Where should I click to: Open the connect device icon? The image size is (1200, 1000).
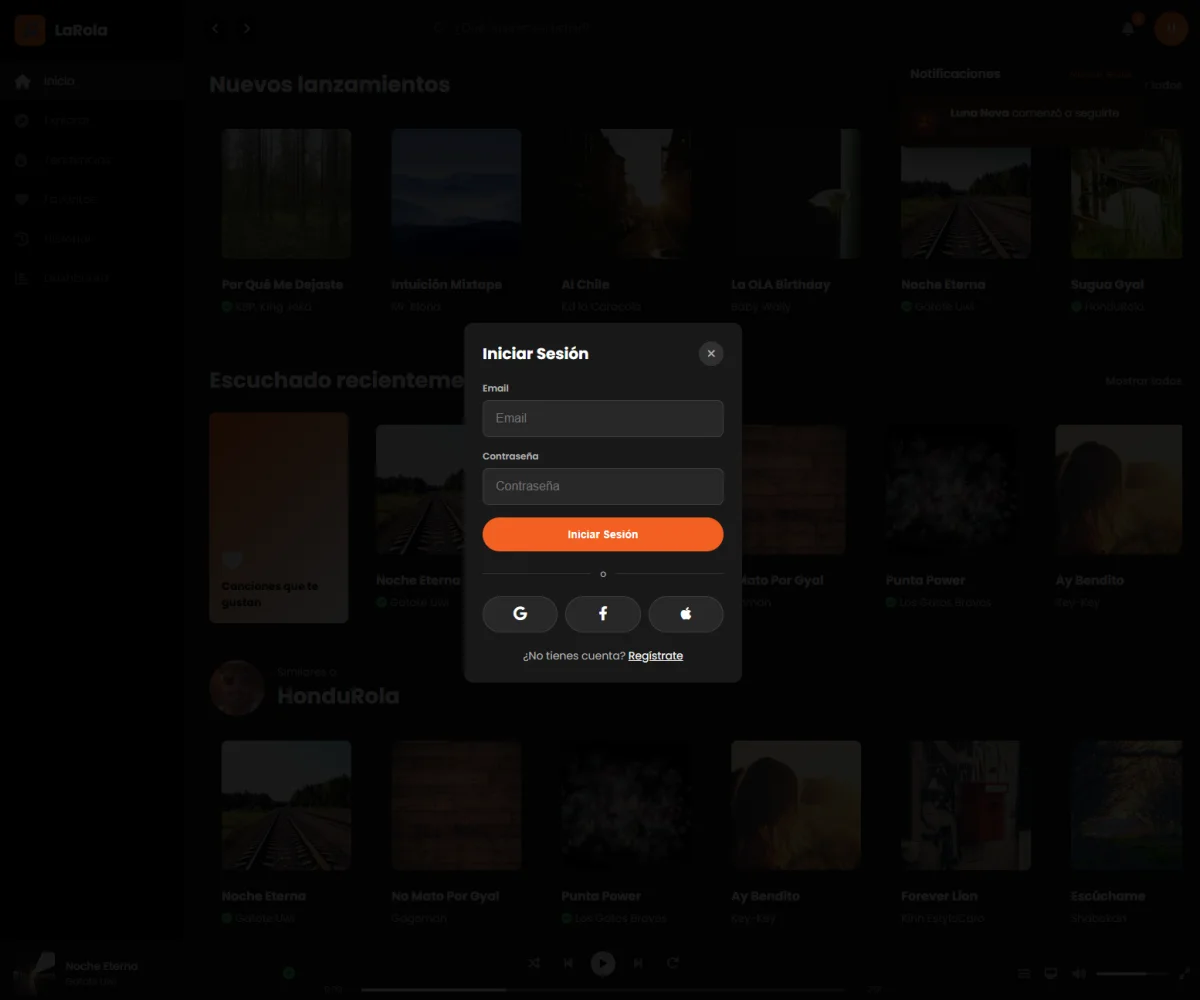click(1051, 973)
